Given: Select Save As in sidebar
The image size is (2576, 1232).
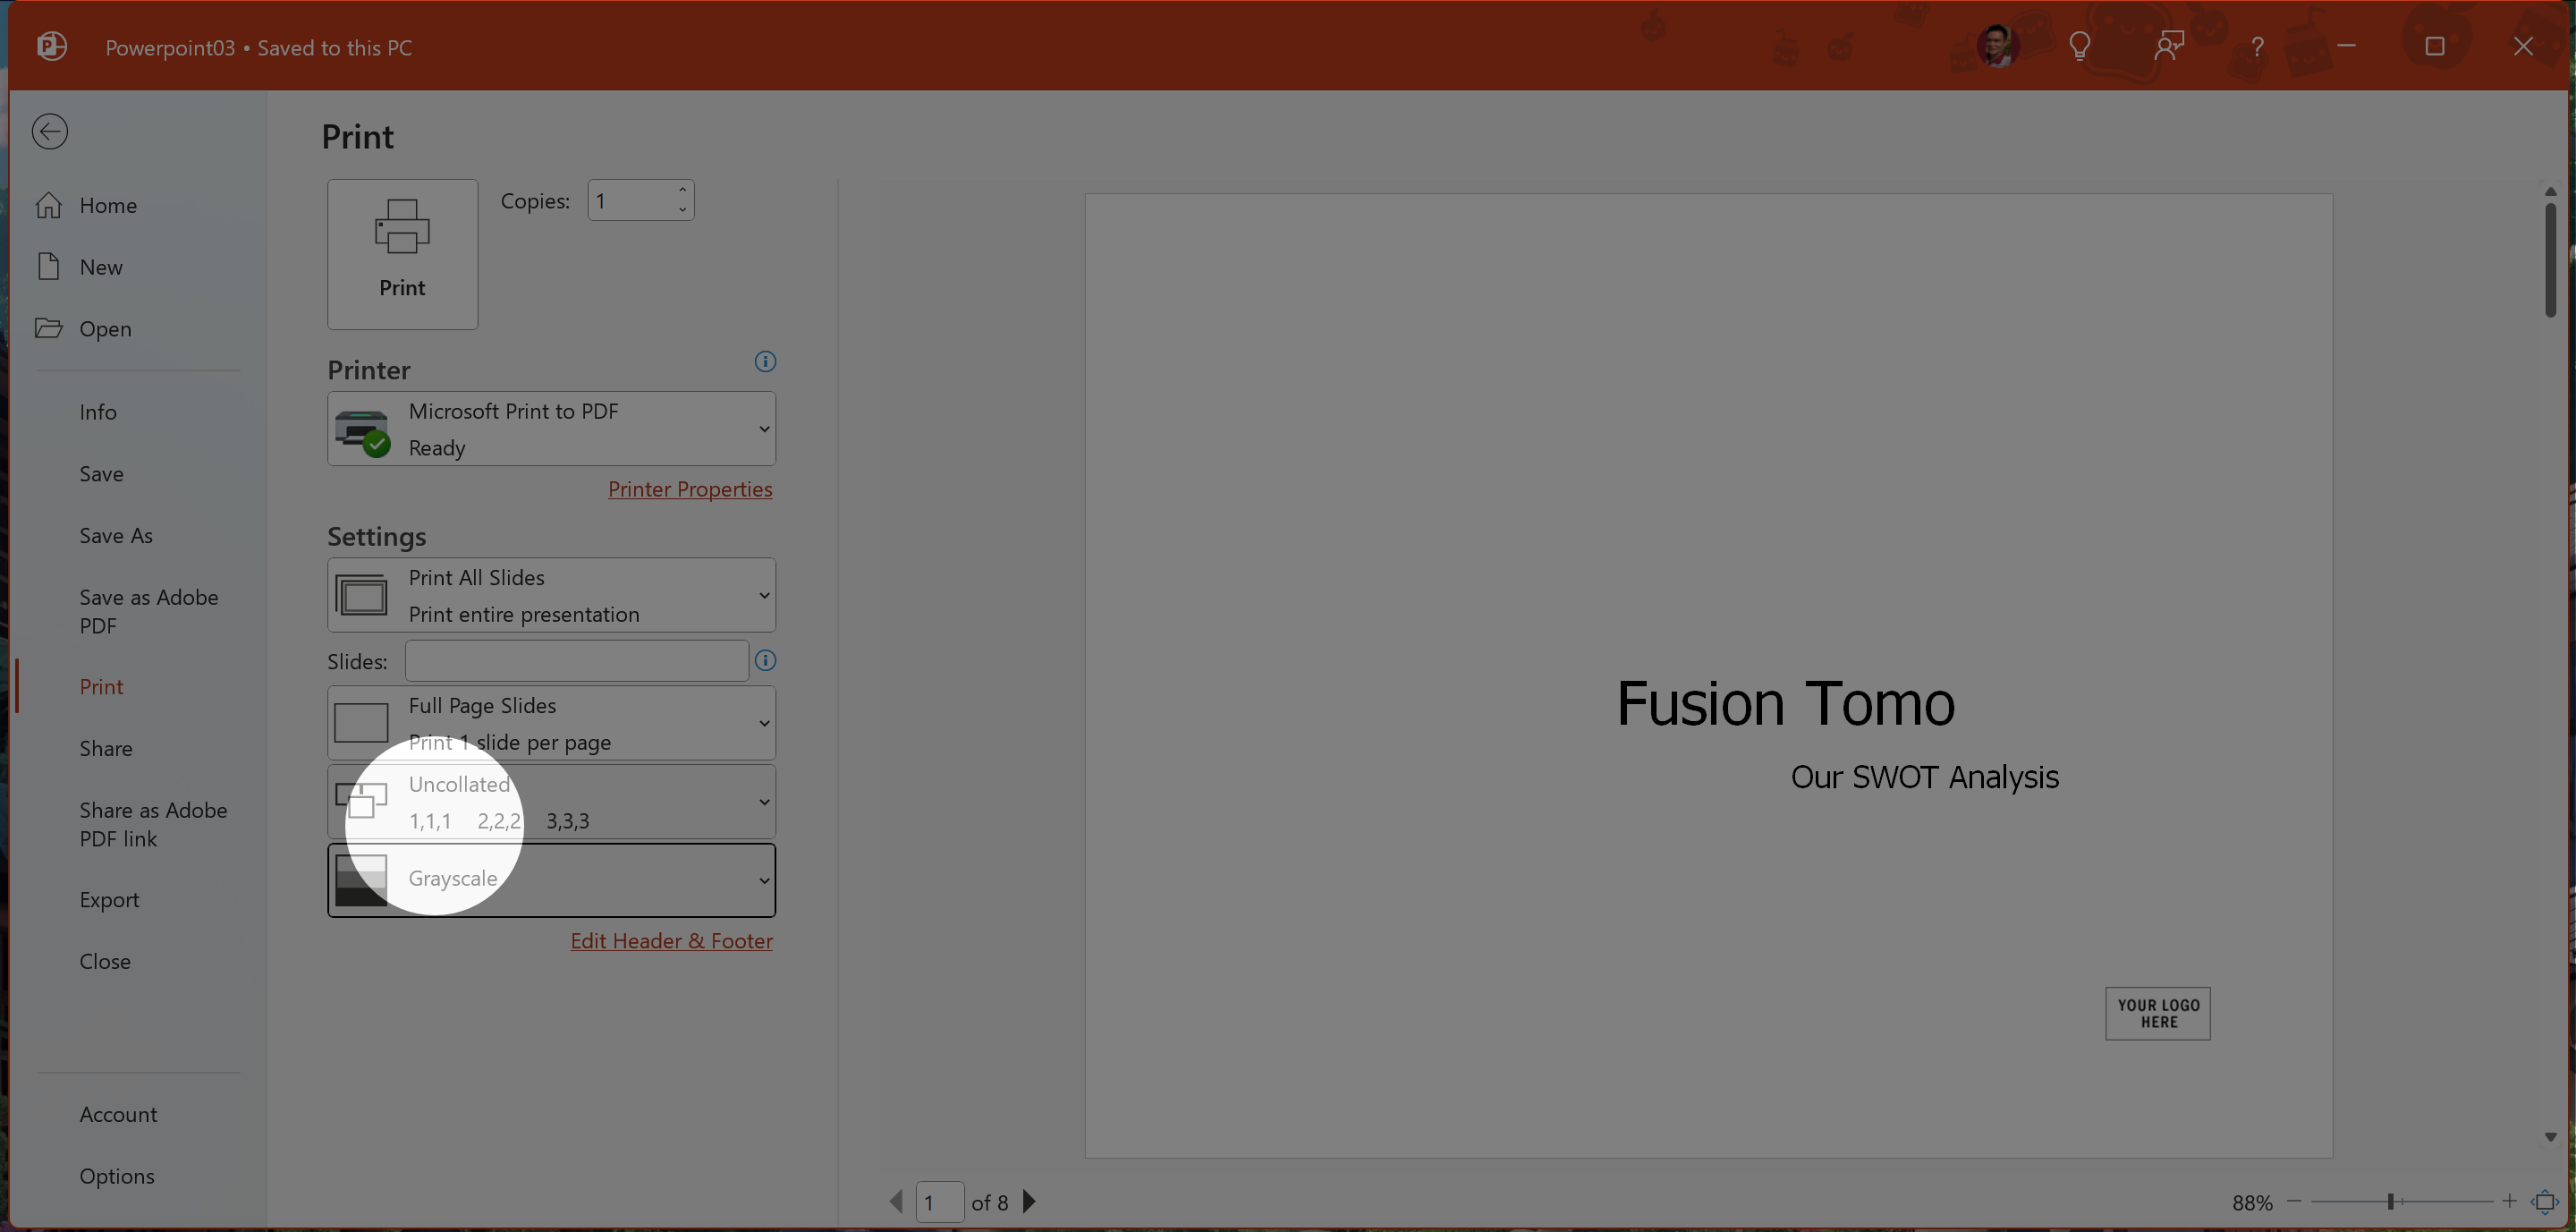Looking at the screenshot, I should [x=116, y=535].
